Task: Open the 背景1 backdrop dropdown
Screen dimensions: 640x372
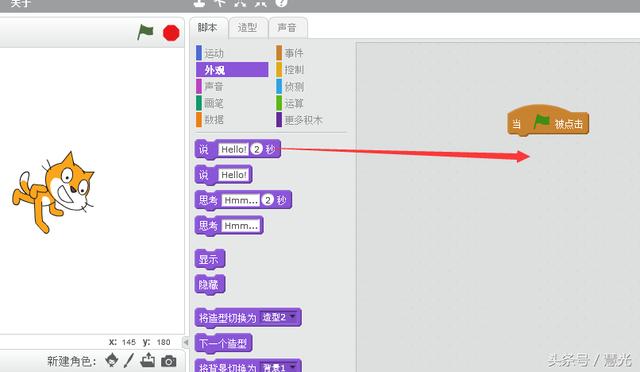Action: pyautogui.click(x=279, y=367)
